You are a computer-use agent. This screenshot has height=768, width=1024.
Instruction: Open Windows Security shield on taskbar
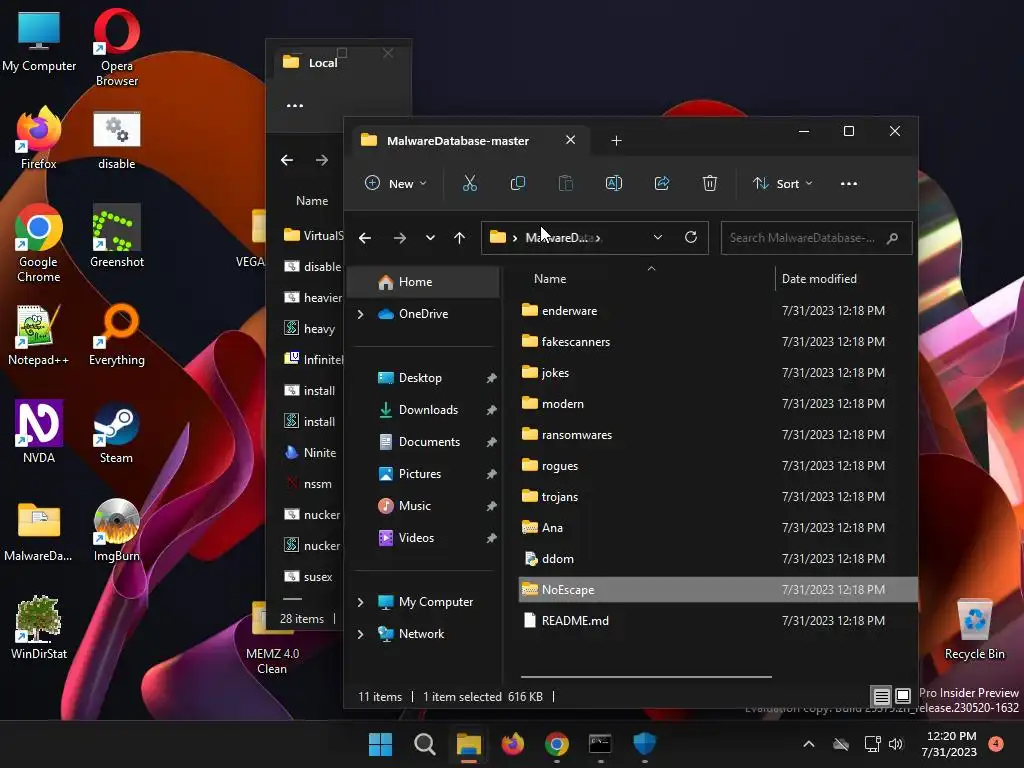(645, 744)
